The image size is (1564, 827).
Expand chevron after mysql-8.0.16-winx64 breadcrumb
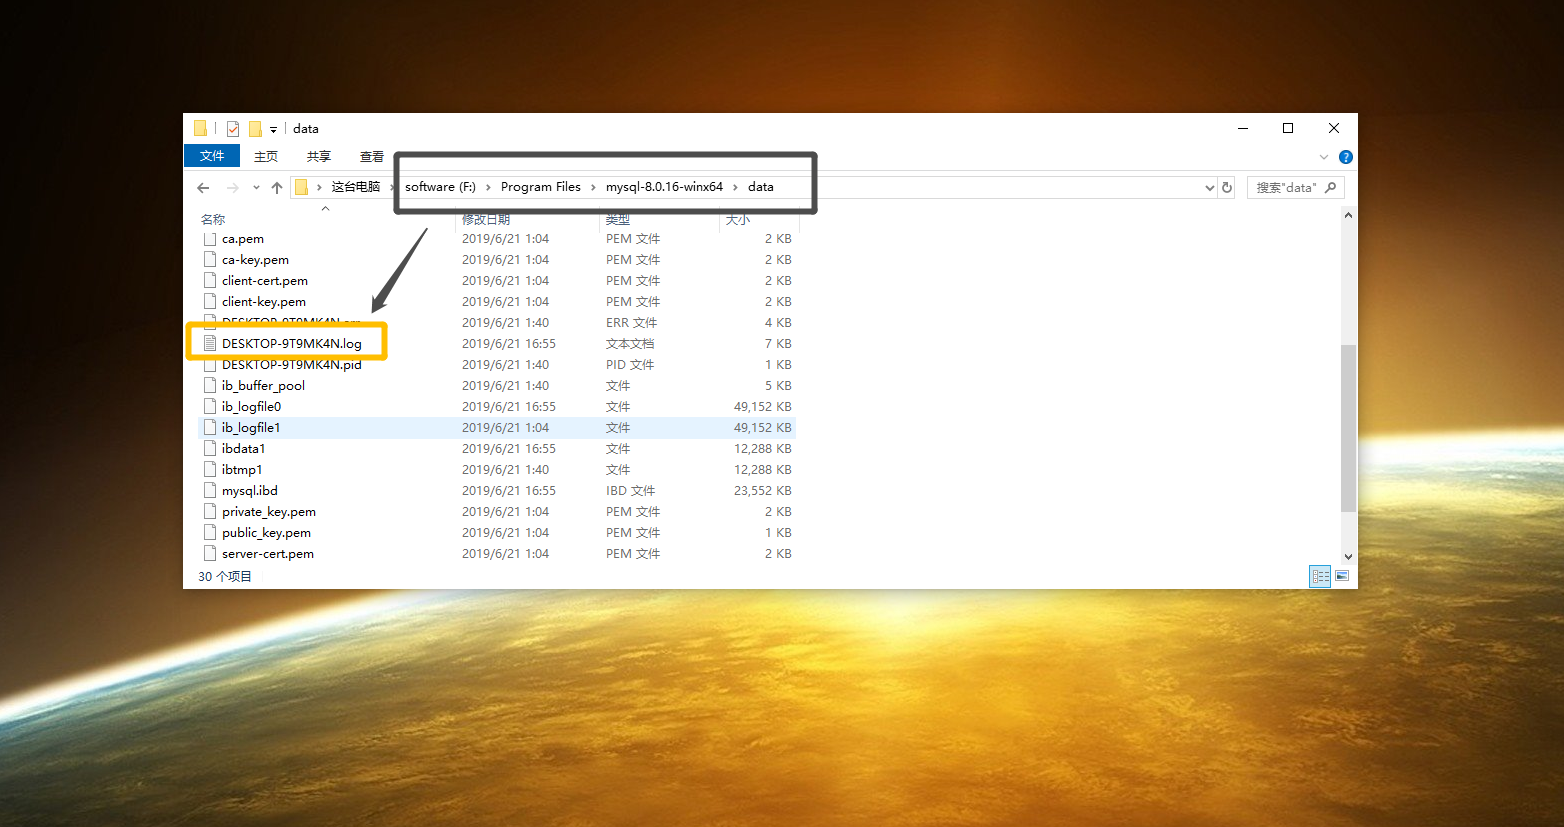(735, 187)
